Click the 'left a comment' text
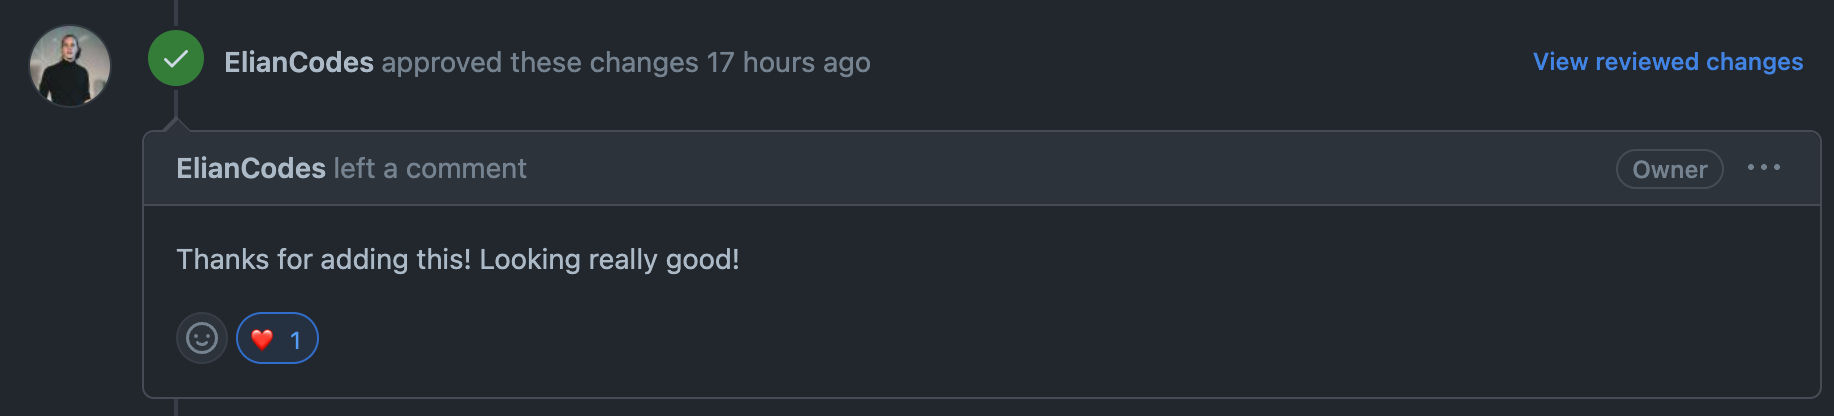This screenshot has width=1834, height=416. (430, 168)
